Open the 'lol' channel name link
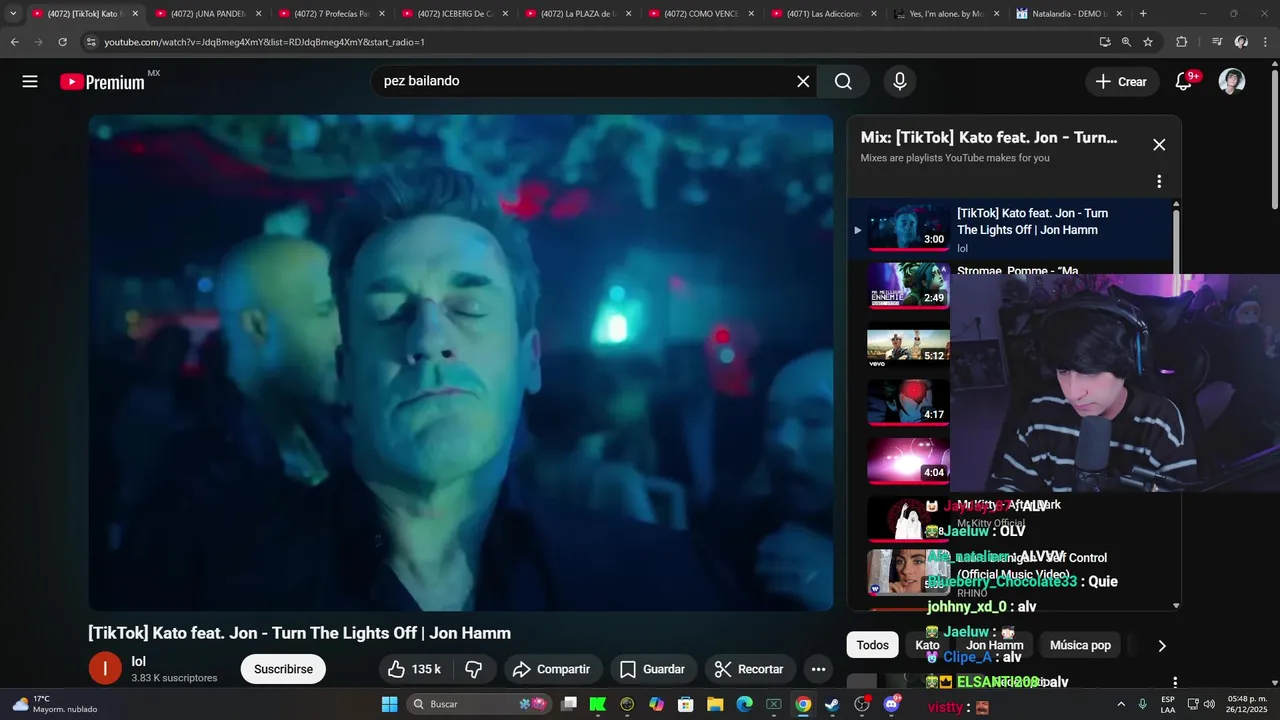1280x720 pixels. click(139, 661)
